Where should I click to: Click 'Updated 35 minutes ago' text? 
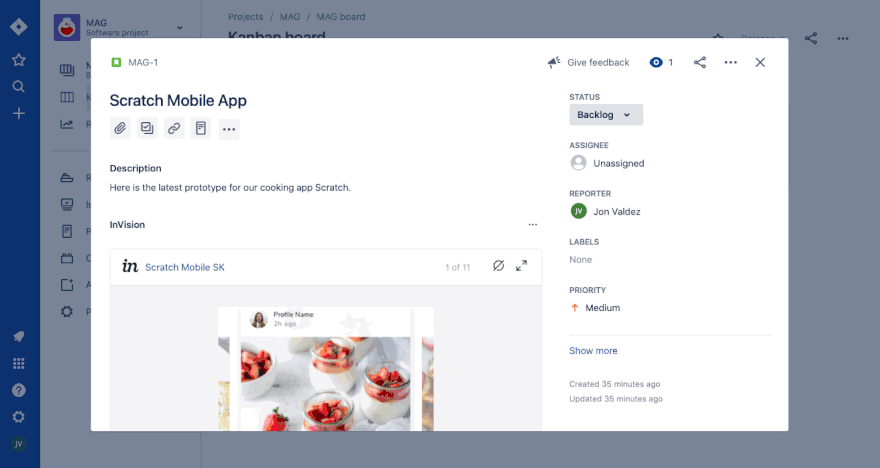[x=616, y=399]
